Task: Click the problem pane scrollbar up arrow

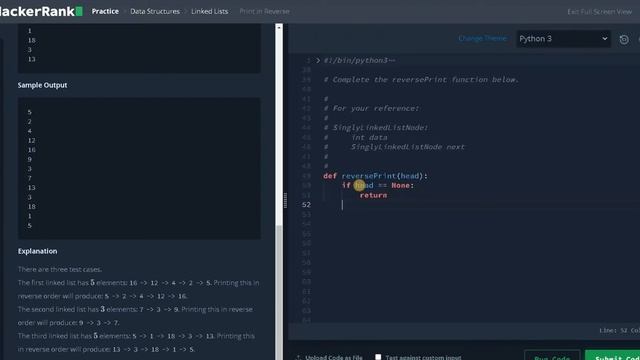Action: click(x=279, y=27)
